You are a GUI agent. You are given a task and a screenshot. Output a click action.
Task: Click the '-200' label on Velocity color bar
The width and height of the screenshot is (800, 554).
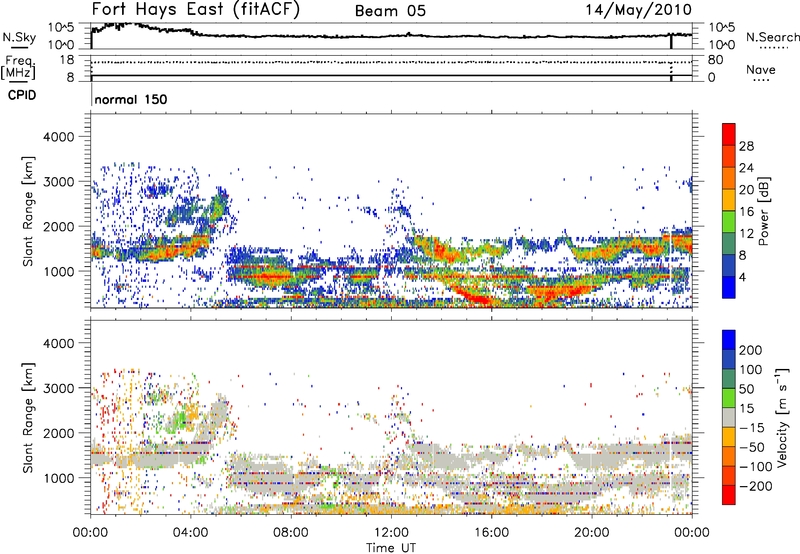click(756, 486)
